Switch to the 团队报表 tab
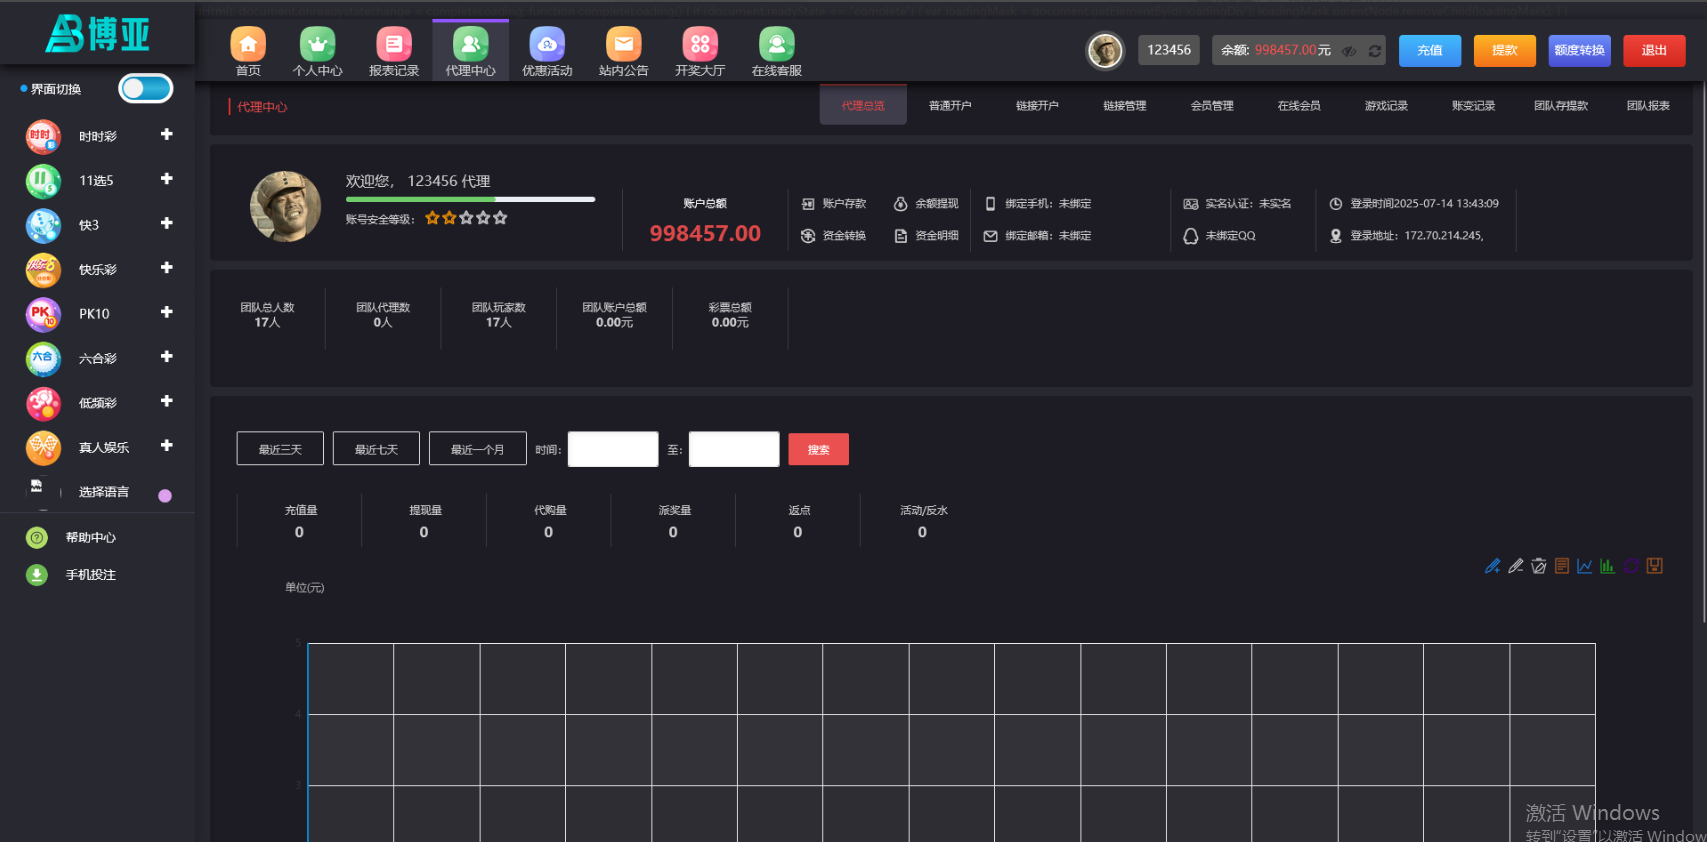The width and height of the screenshot is (1707, 842). click(1648, 105)
